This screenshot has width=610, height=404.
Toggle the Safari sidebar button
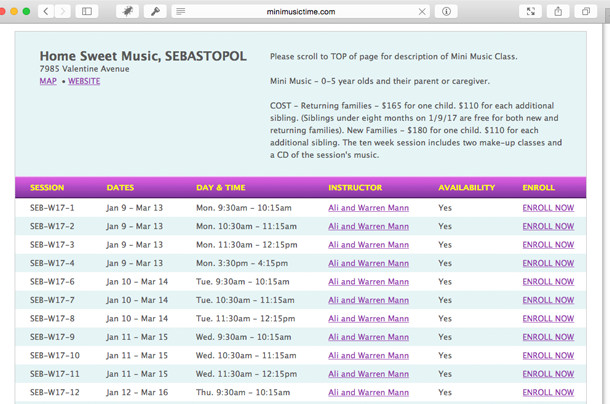click(88, 11)
